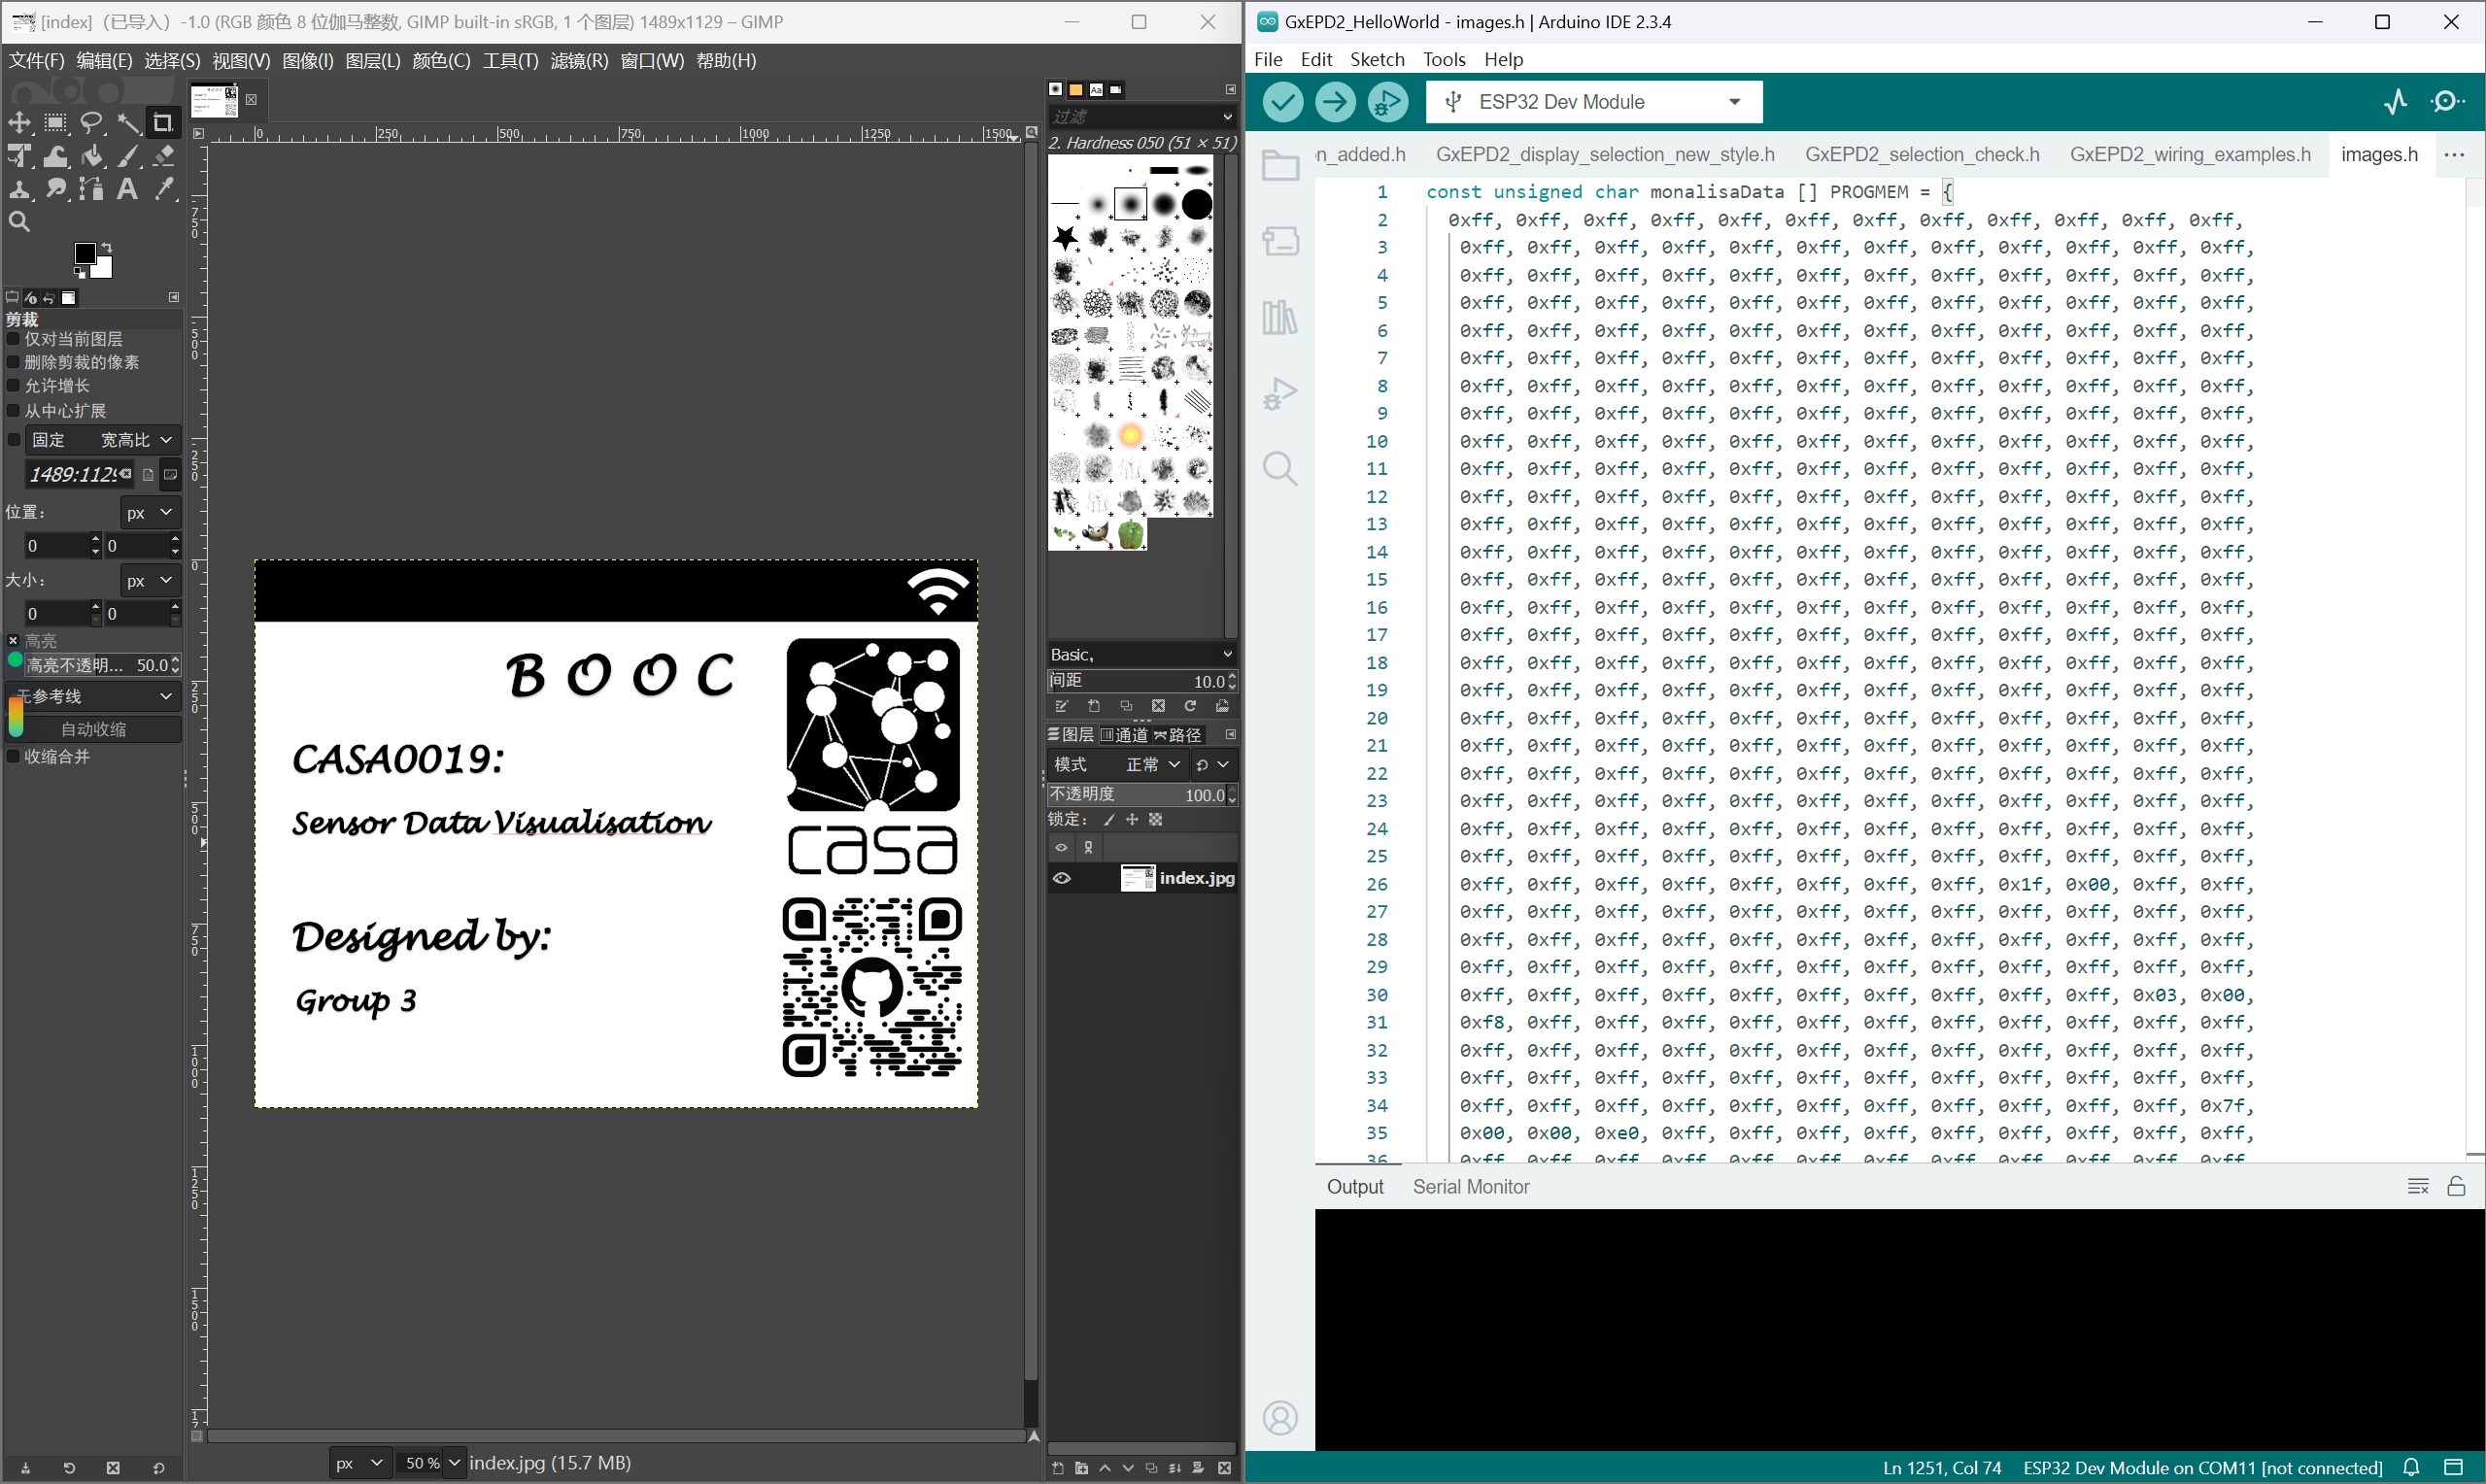
Task: Open the 50% zoom level dropdown
Action: 431,1463
